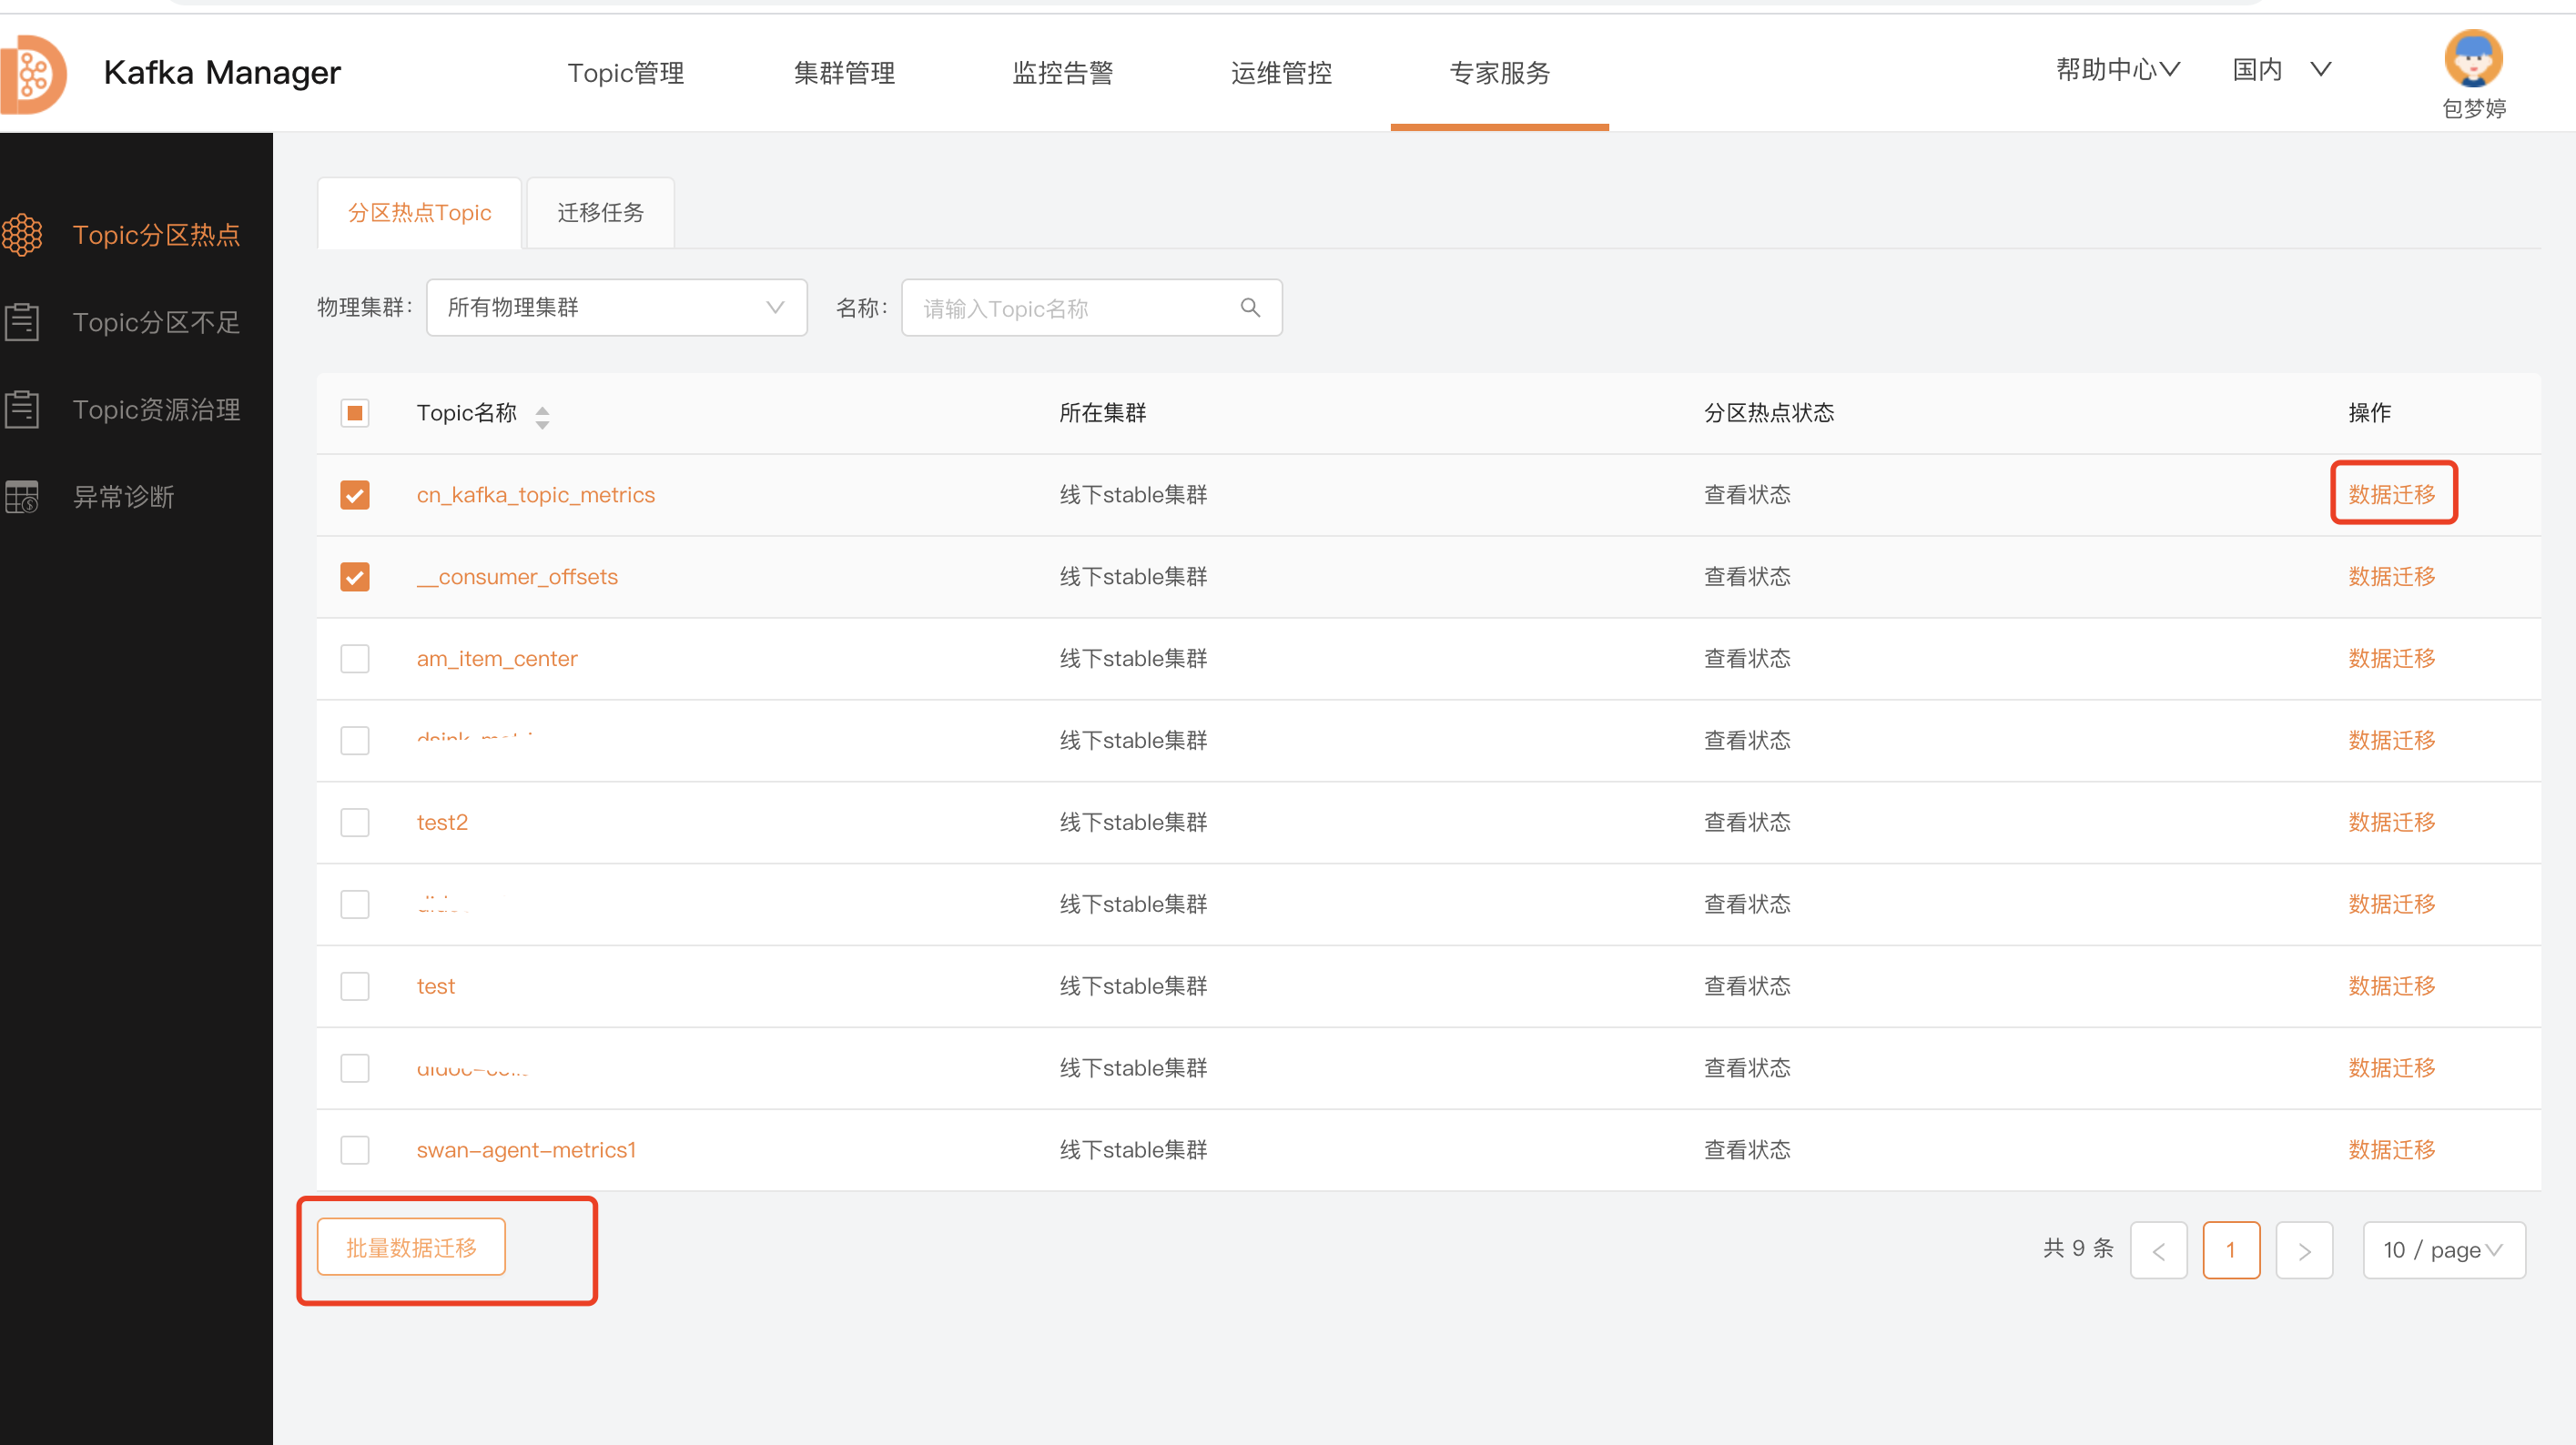Expand the 10 / page size selector
The height and width of the screenshot is (1445, 2576).
[2443, 1250]
